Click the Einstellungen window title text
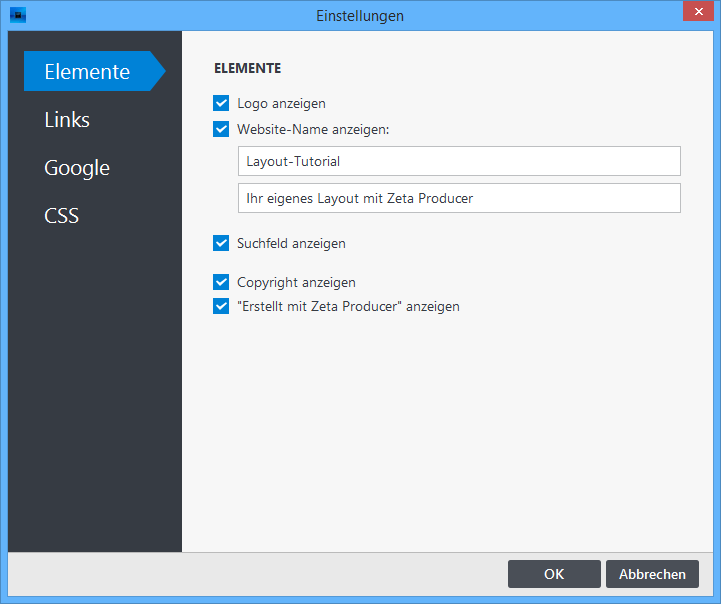The image size is (721, 604). pyautogui.click(x=360, y=16)
